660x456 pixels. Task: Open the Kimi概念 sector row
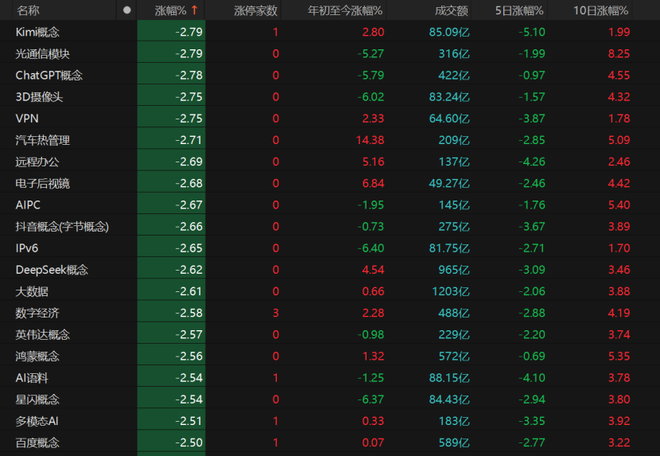click(38, 32)
